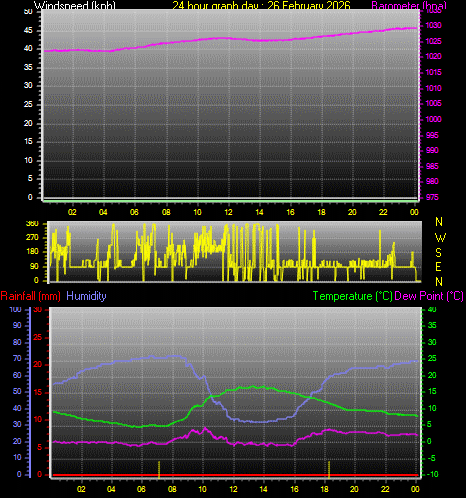Click the 18 hour label under the bottom graph
Viewport: 466px width, 498px height.
point(324,489)
